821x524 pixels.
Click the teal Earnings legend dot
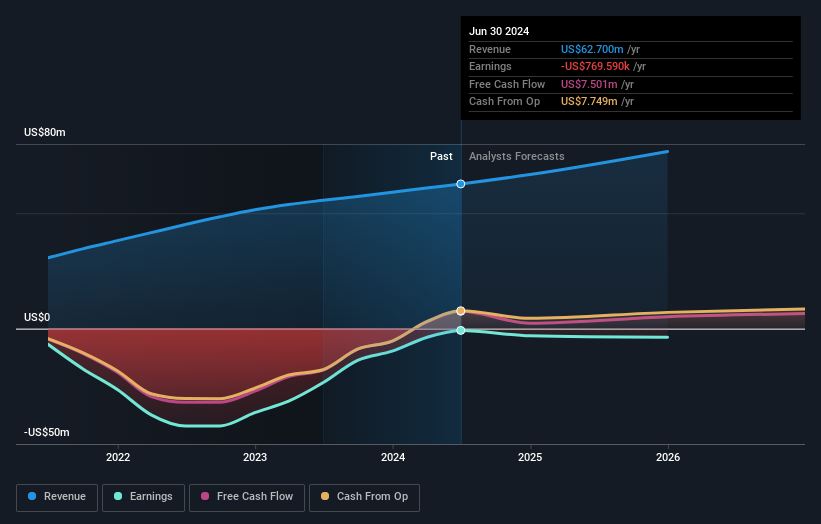tap(118, 496)
